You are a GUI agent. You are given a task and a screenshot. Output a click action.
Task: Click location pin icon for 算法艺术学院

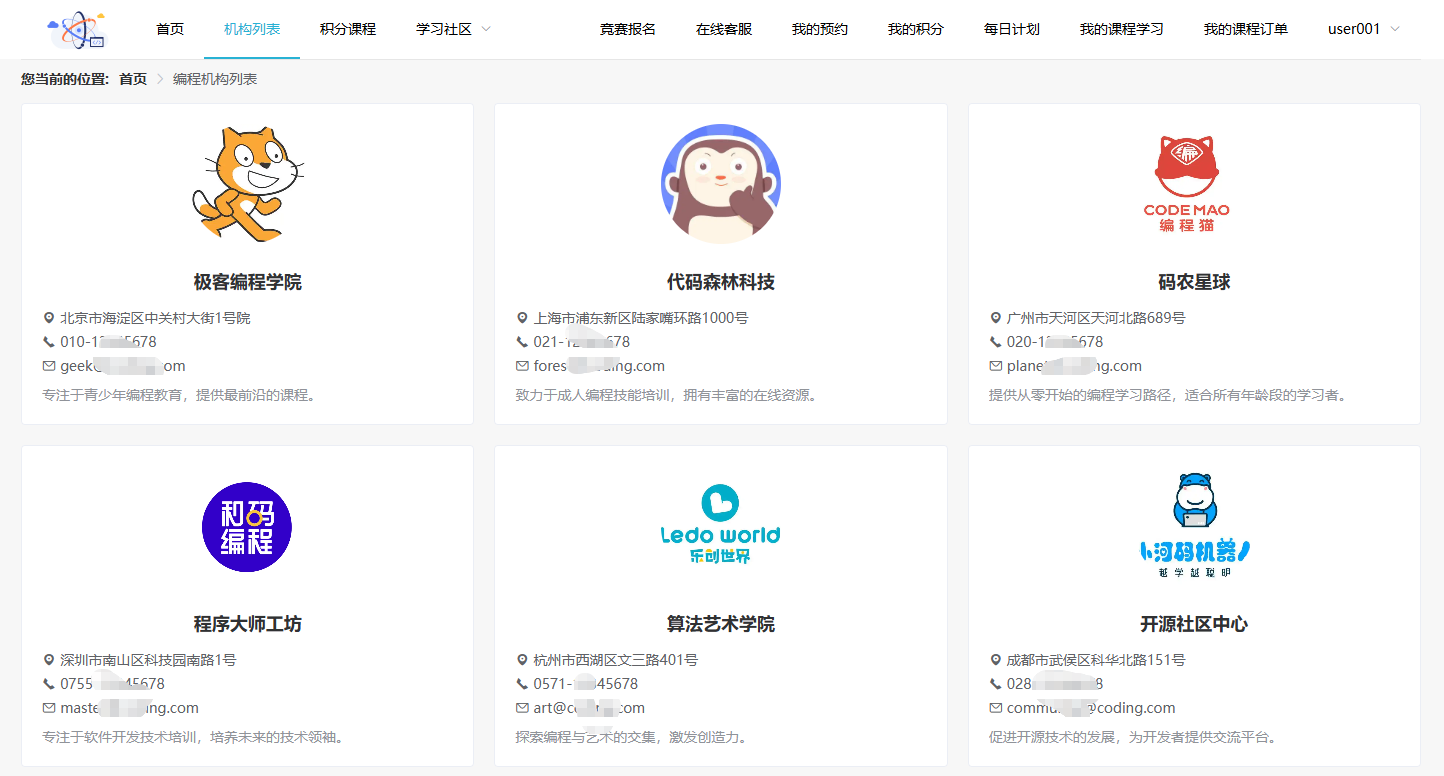(522, 660)
